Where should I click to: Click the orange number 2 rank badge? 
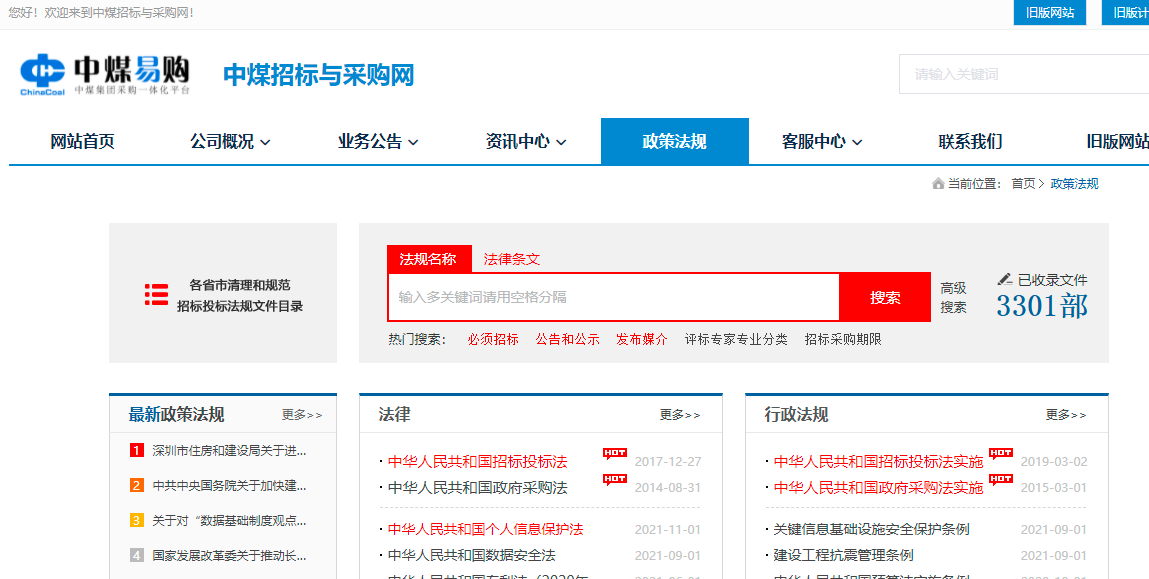[137, 485]
